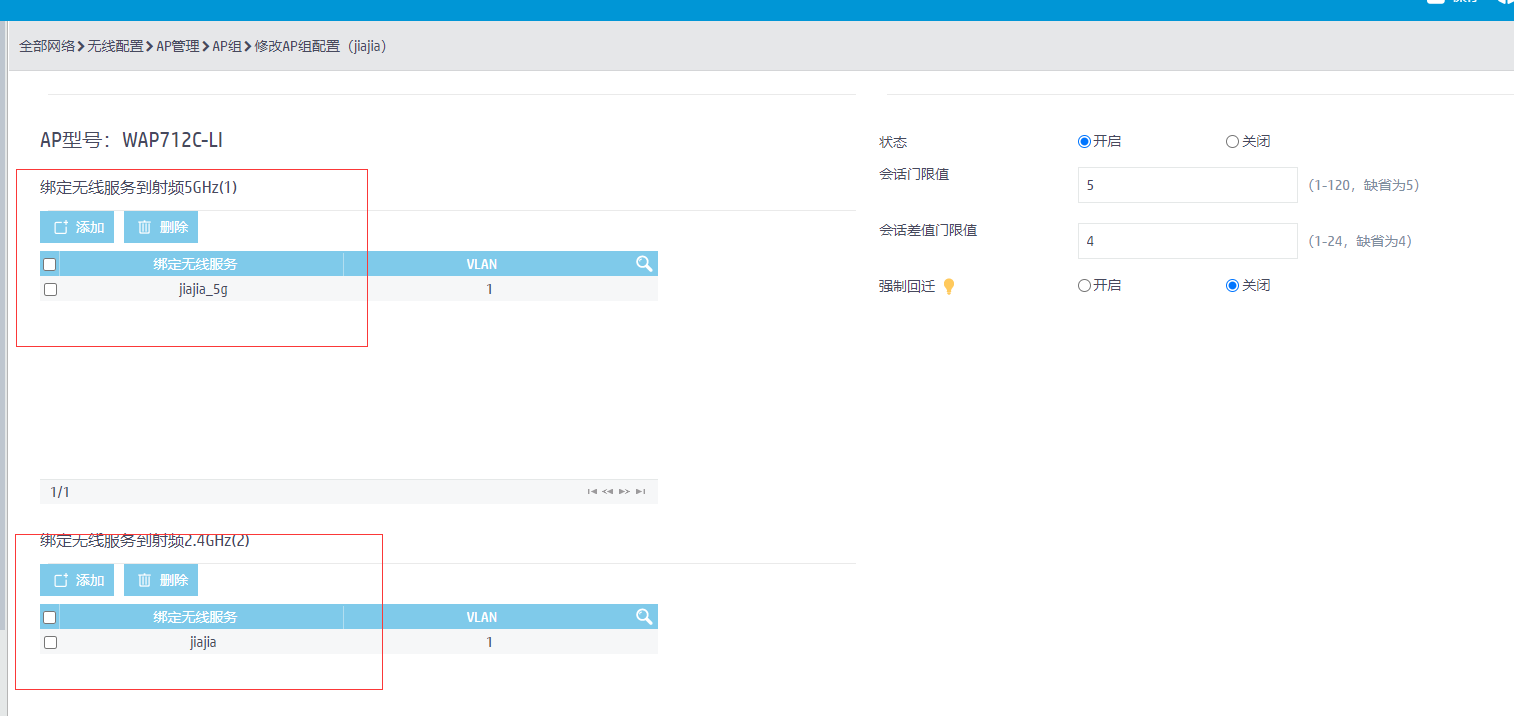Screen dimensions: 1514x716
Task: Click the 1/1 page indicator in the 5GHz table
Action: pos(60,492)
